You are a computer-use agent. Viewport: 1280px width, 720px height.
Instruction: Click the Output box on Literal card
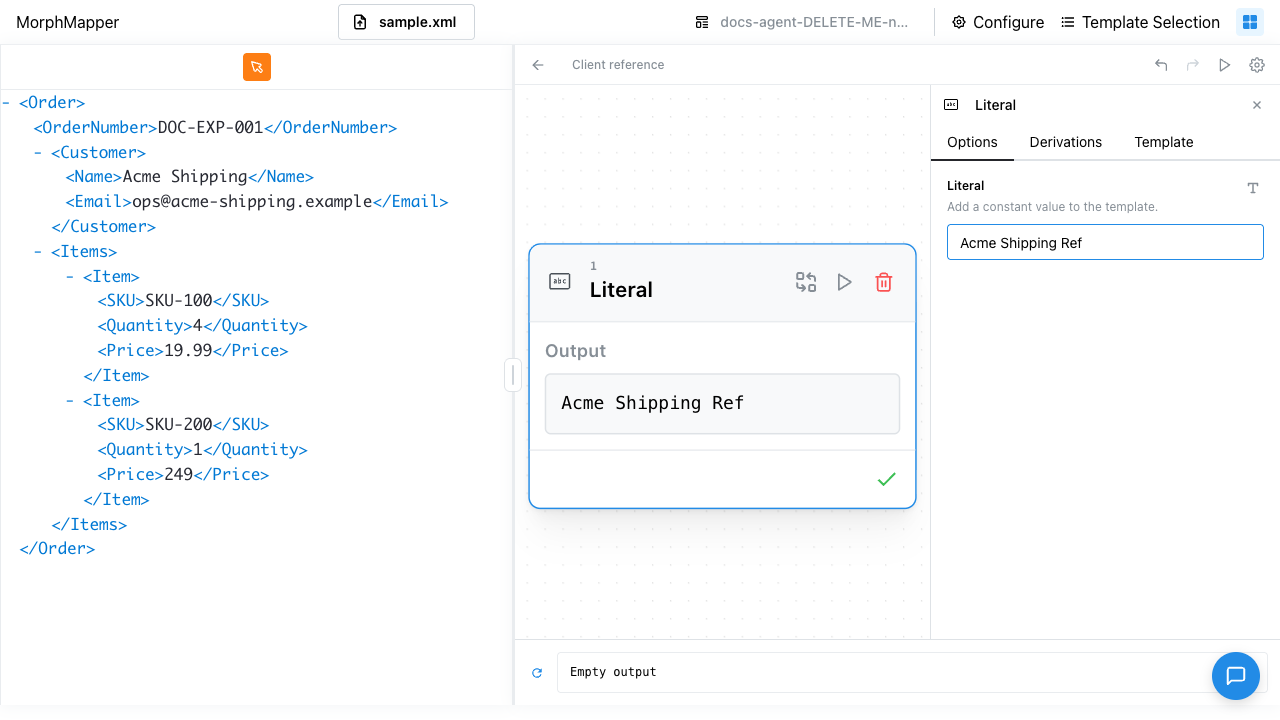pos(722,404)
